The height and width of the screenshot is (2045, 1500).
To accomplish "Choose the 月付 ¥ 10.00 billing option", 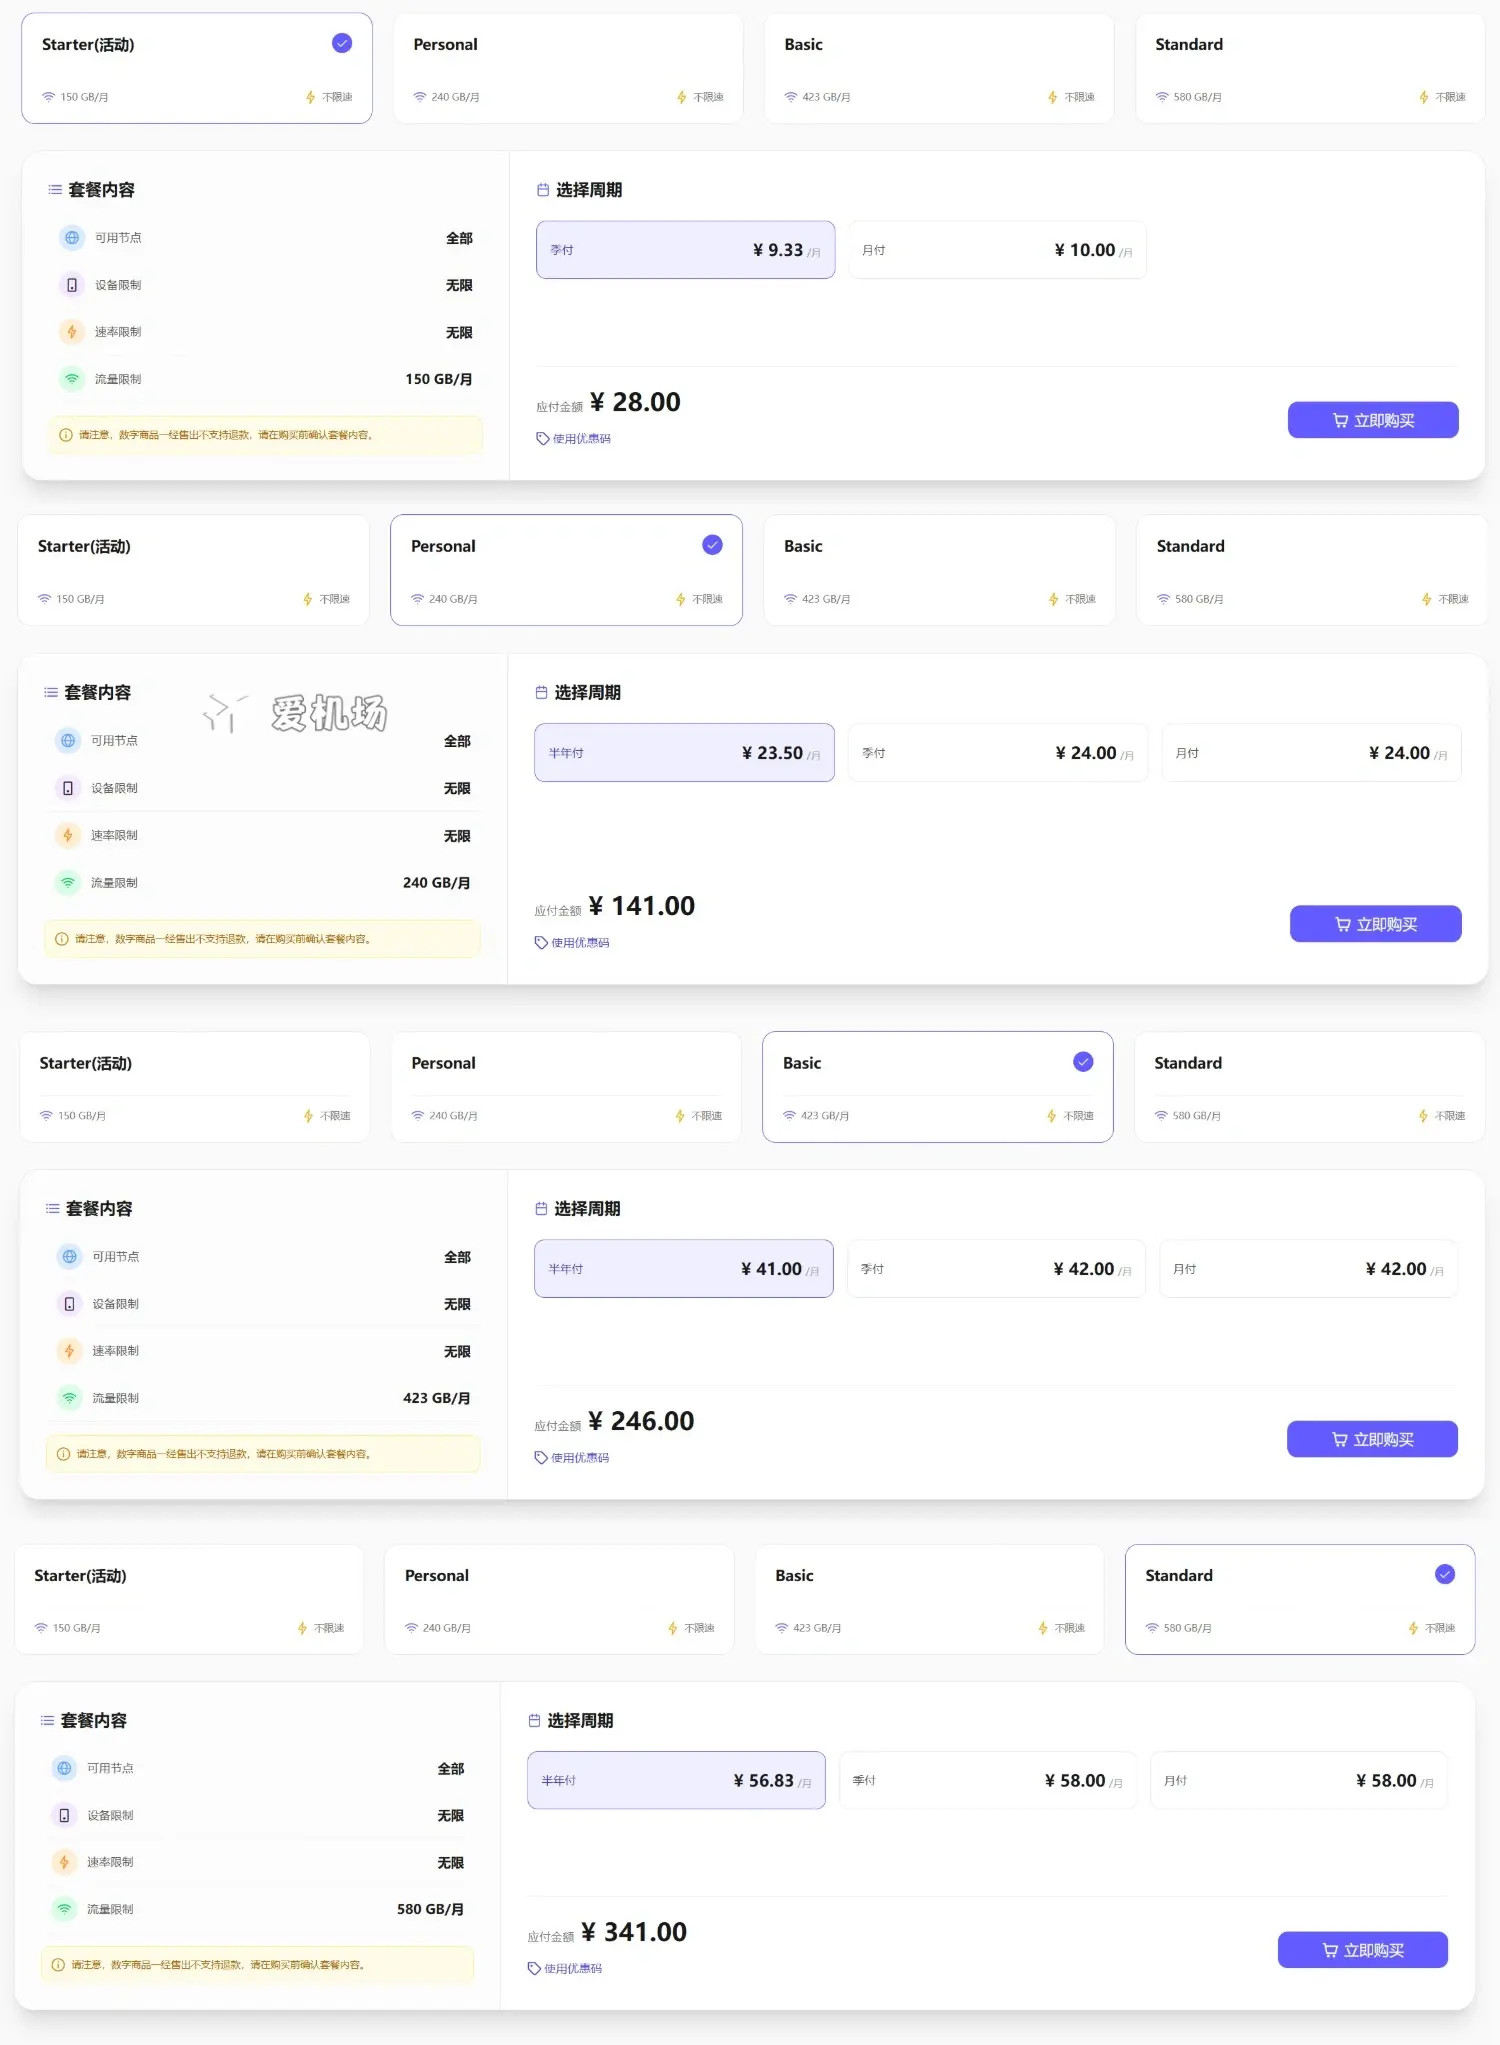I will click(x=997, y=250).
